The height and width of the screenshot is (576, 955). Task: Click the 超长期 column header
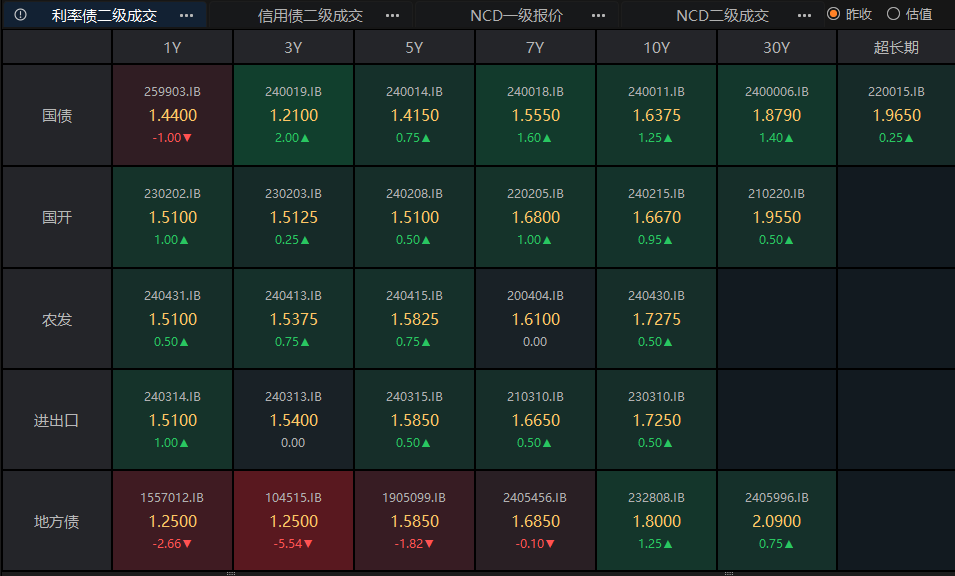click(896, 47)
